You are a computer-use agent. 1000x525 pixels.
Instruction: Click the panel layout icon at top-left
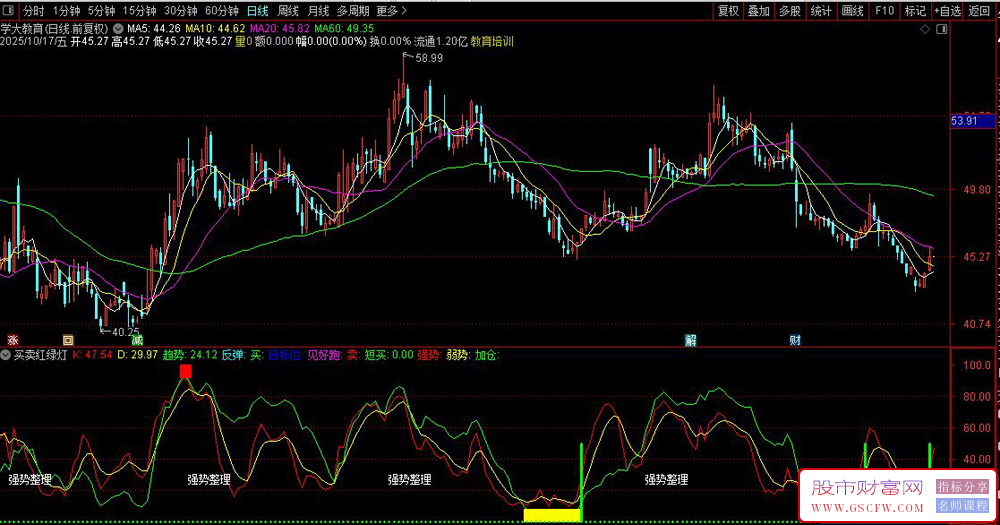coord(9,11)
